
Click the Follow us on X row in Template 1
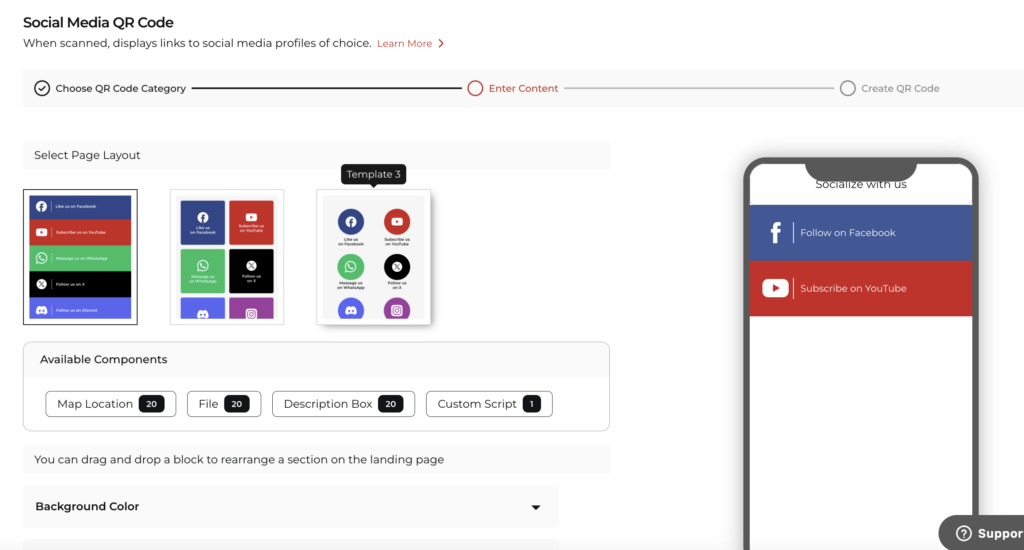80,284
